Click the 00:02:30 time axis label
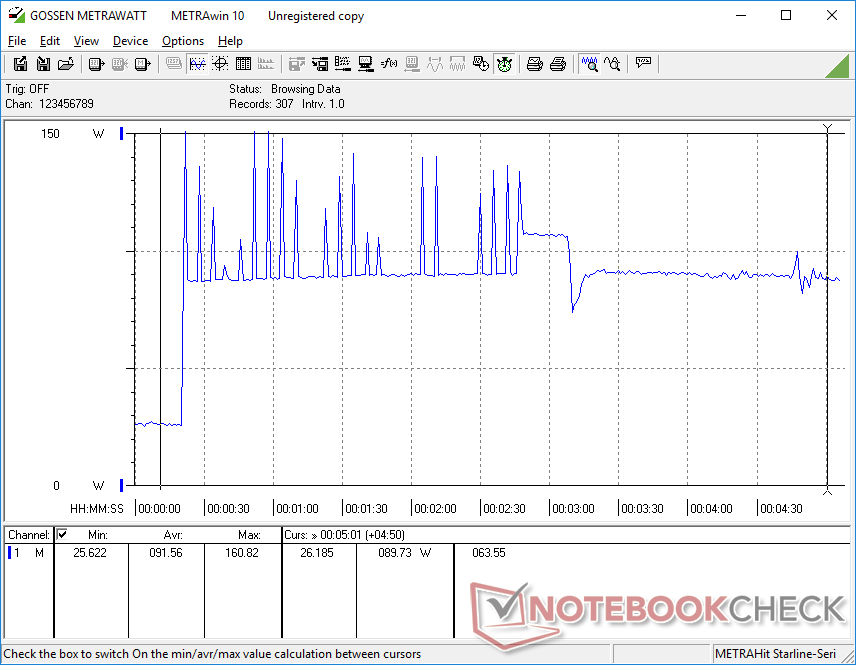The width and height of the screenshot is (856, 665). [x=504, y=509]
